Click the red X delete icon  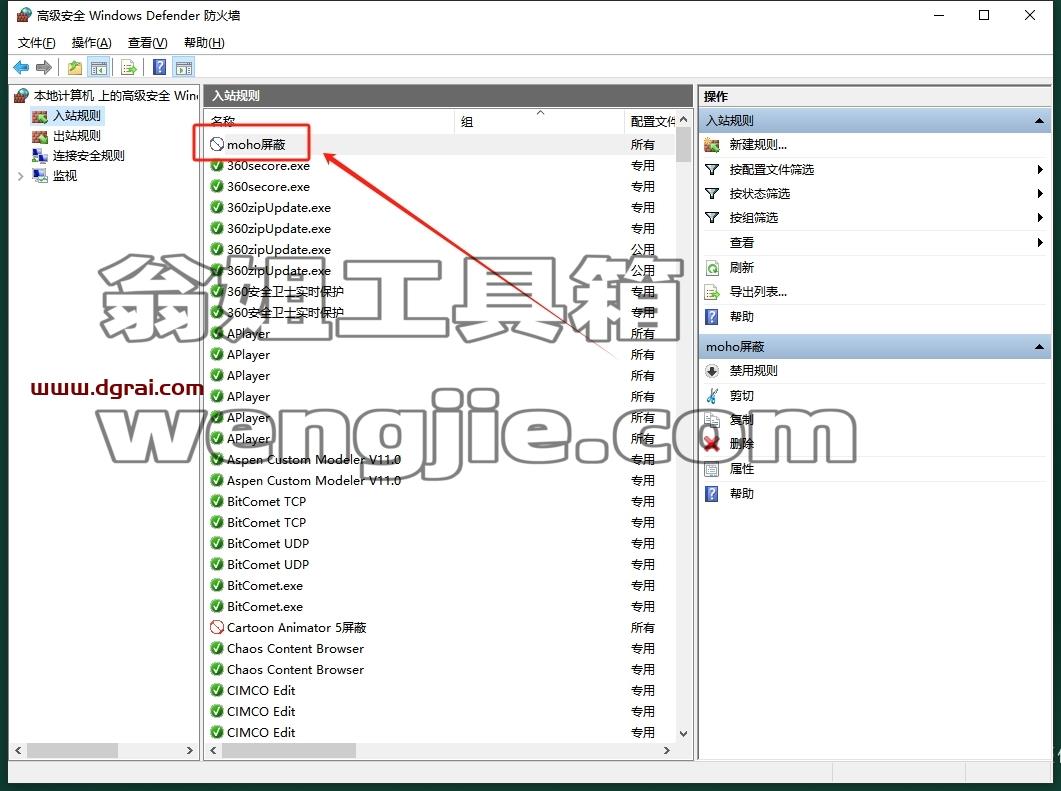[711, 444]
